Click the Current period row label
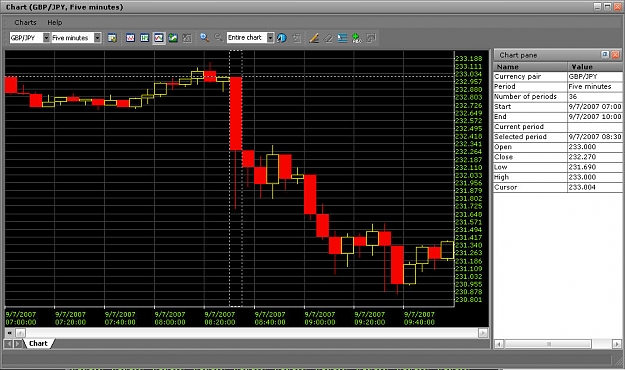The image size is (625, 370). [519, 127]
